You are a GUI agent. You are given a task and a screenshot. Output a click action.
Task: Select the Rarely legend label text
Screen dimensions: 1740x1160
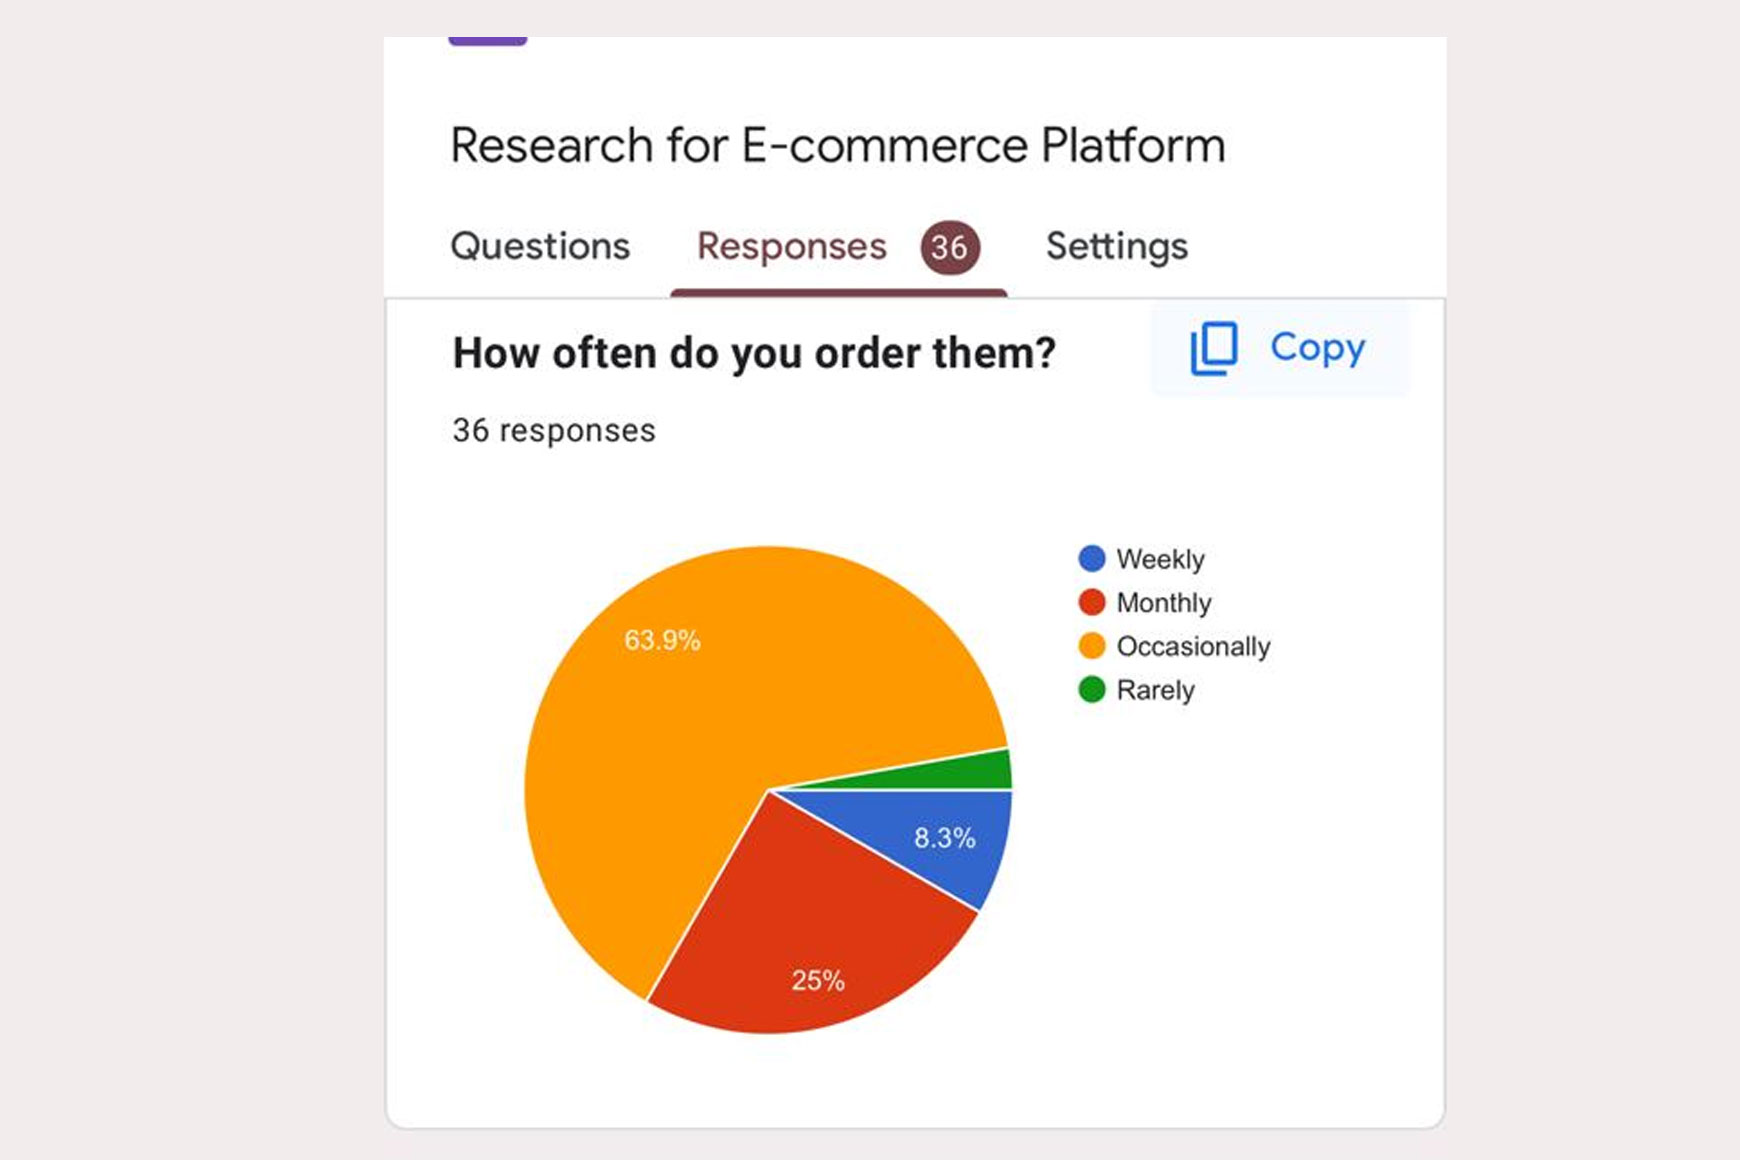(1155, 690)
